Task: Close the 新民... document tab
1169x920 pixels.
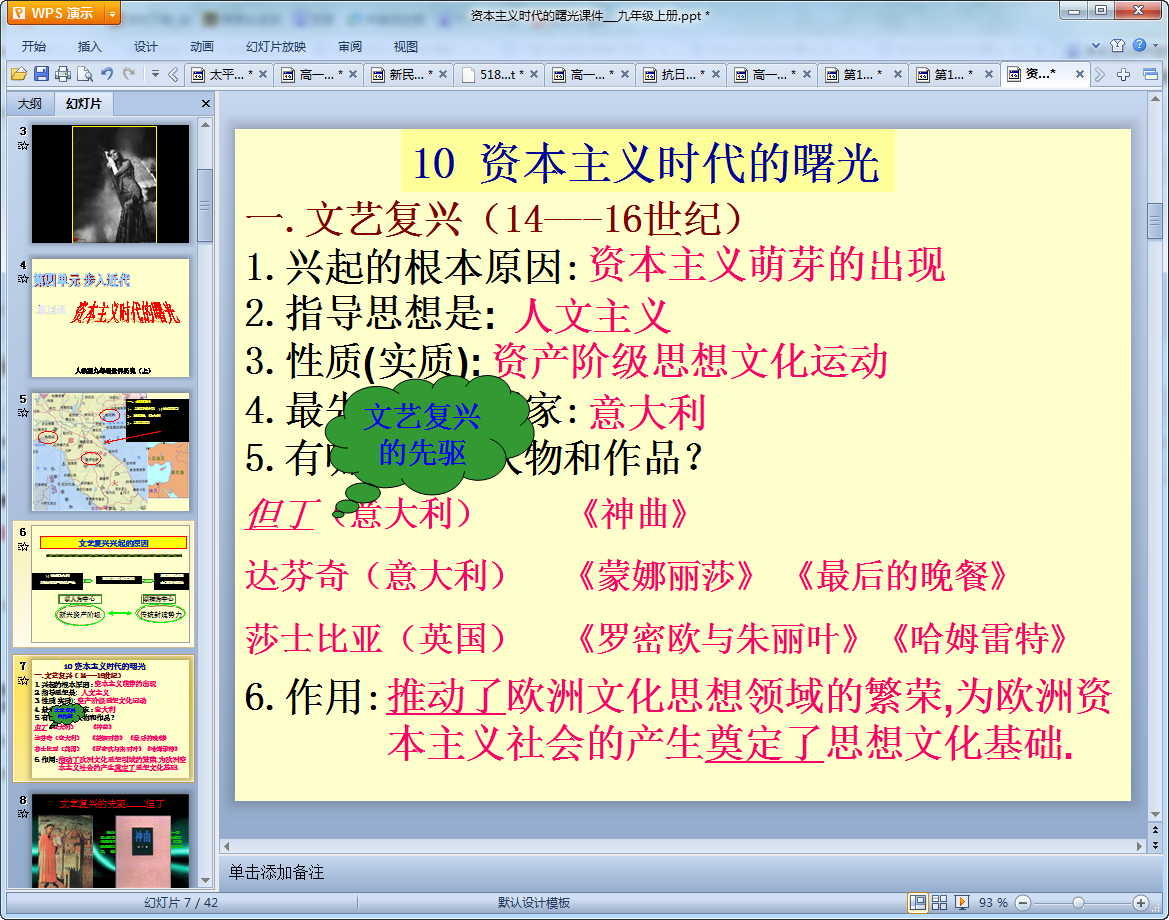Action: click(443, 75)
